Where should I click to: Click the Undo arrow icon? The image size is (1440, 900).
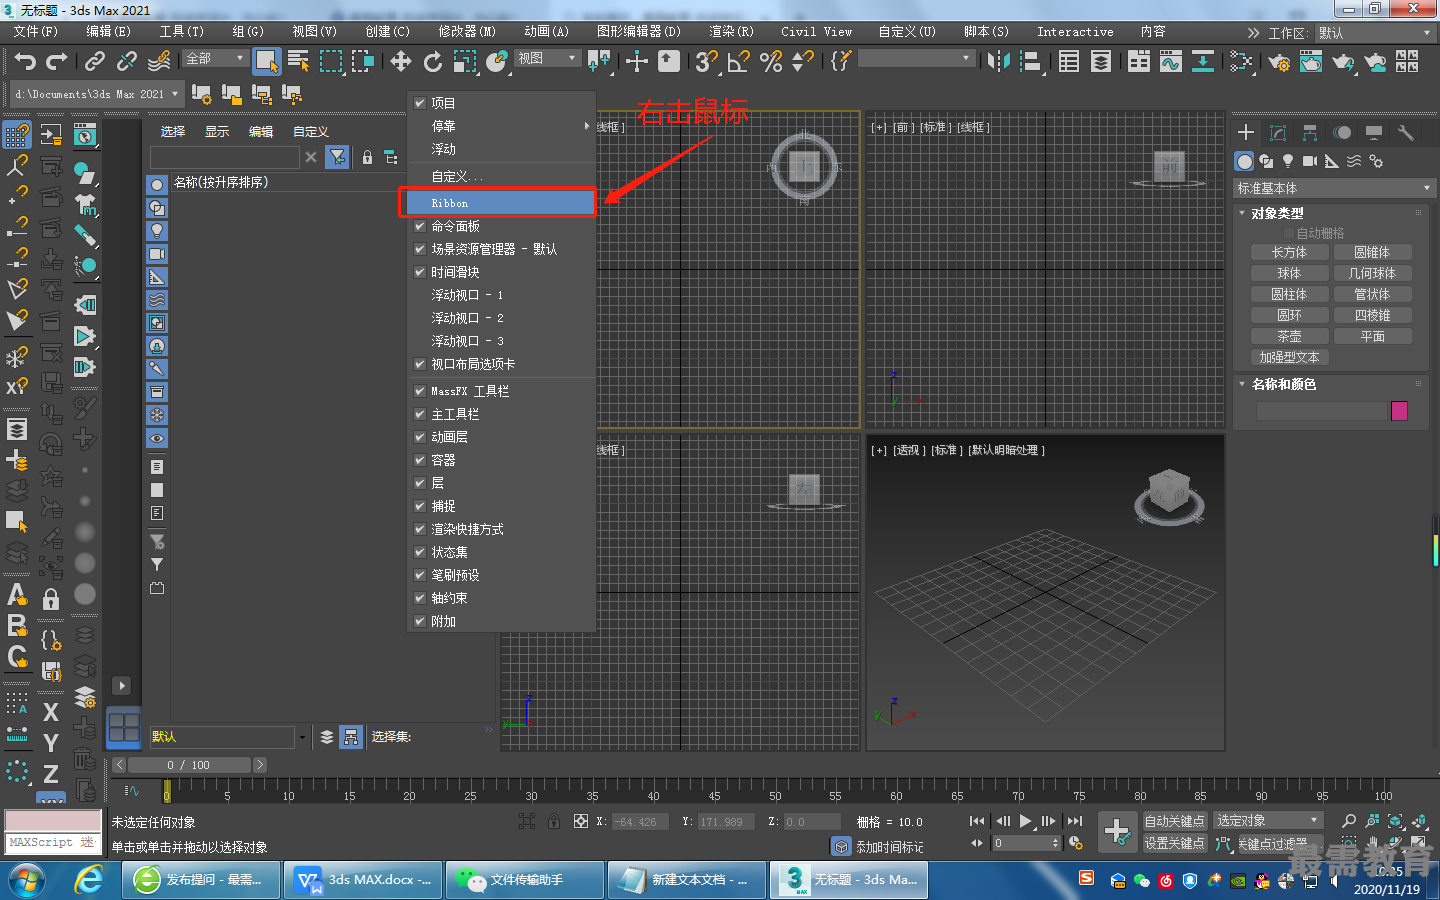(x=25, y=62)
